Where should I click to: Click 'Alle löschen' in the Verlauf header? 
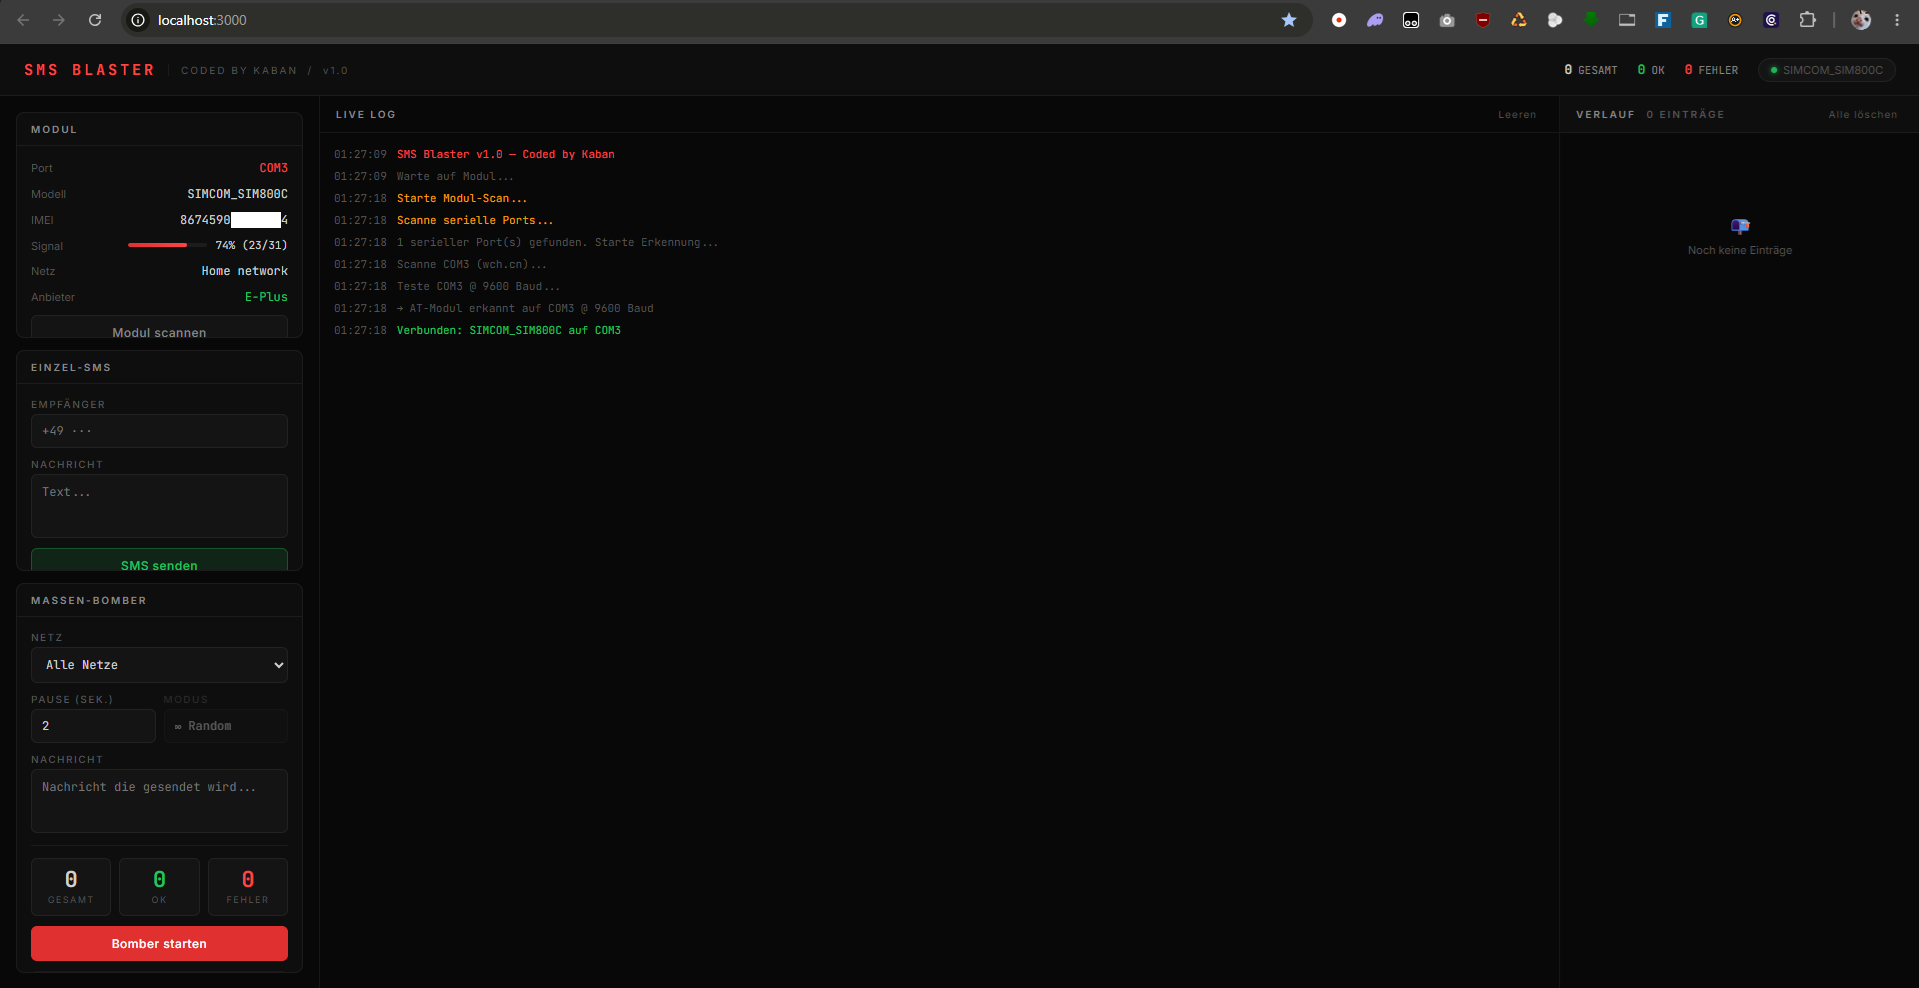pyautogui.click(x=1862, y=115)
